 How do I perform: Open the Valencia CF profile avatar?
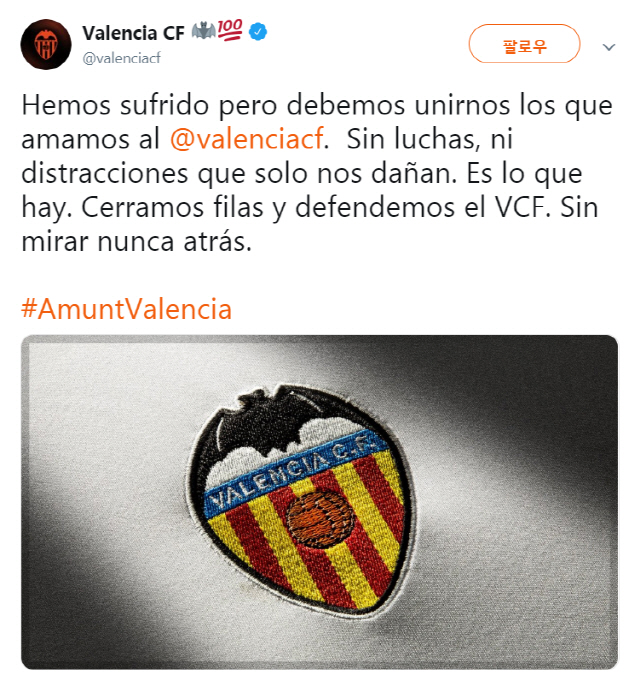click(x=46, y=44)
